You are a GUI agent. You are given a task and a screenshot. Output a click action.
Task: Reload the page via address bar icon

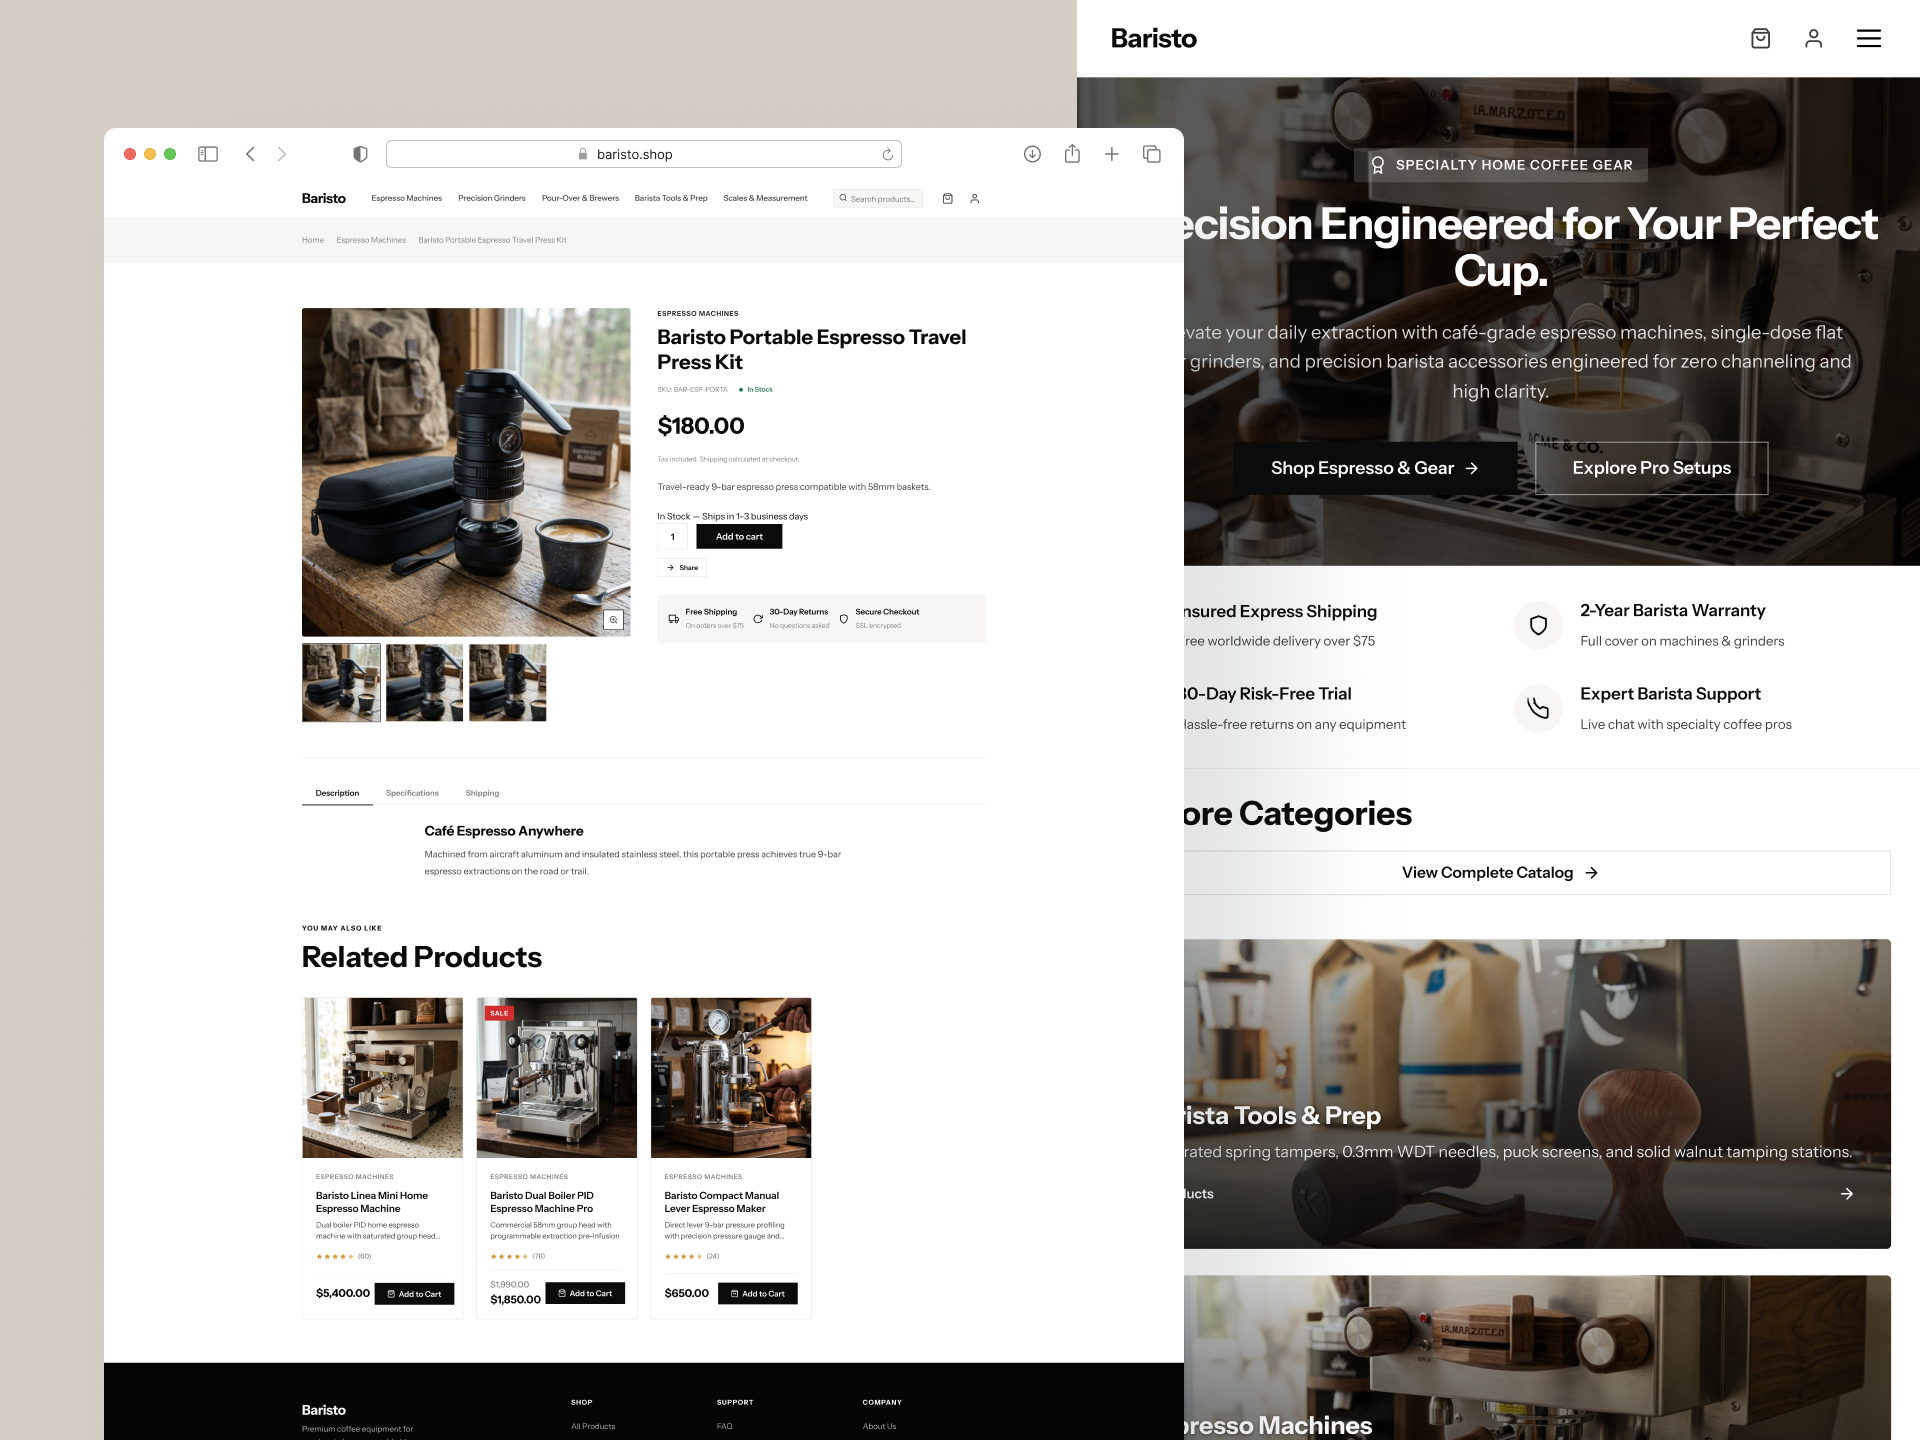click(x=887, y=154)
